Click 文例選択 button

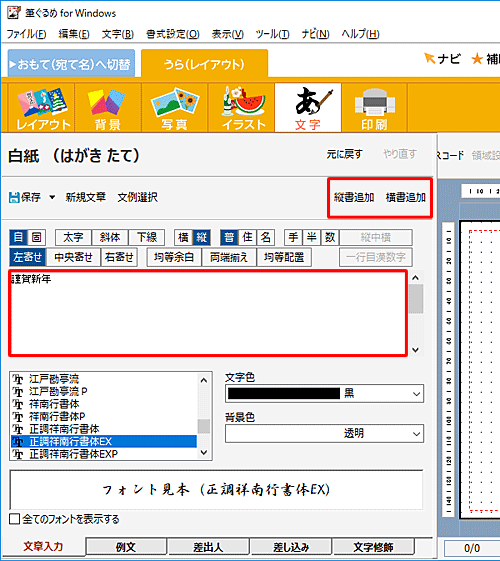click(x=137, y=197)
